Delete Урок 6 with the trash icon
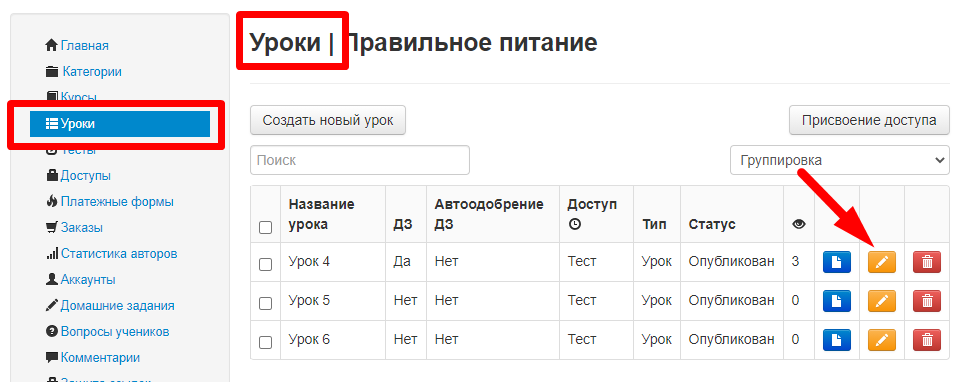The image size is (964, 382). [927, 340]
